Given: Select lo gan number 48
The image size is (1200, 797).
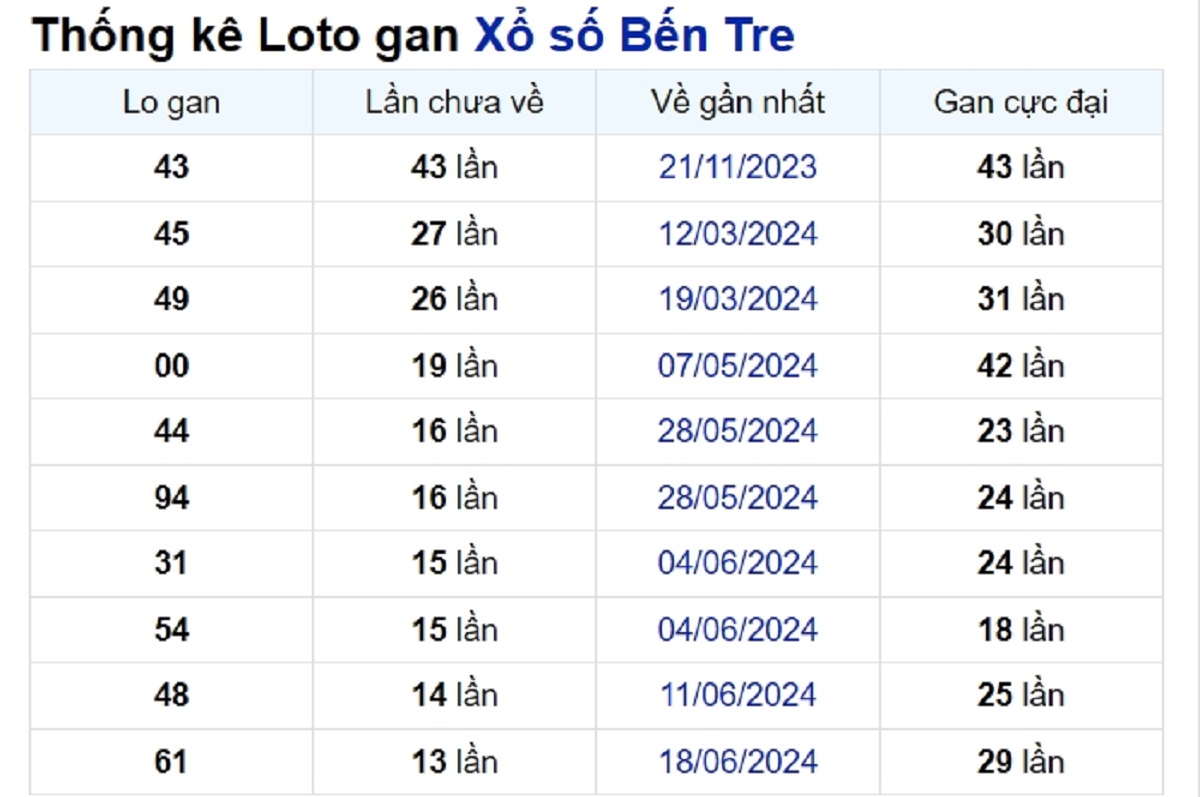Looking at the screenshot, I should [x=171, y=695].
